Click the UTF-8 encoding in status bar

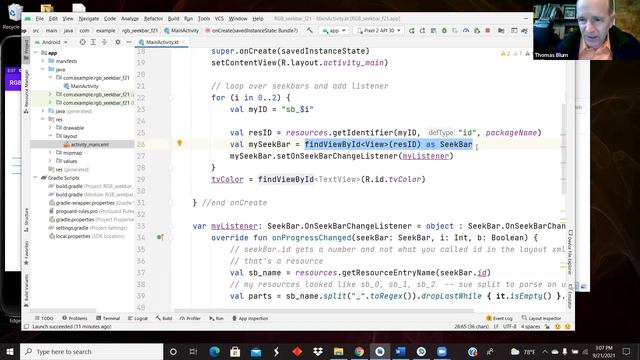point(510,327)
